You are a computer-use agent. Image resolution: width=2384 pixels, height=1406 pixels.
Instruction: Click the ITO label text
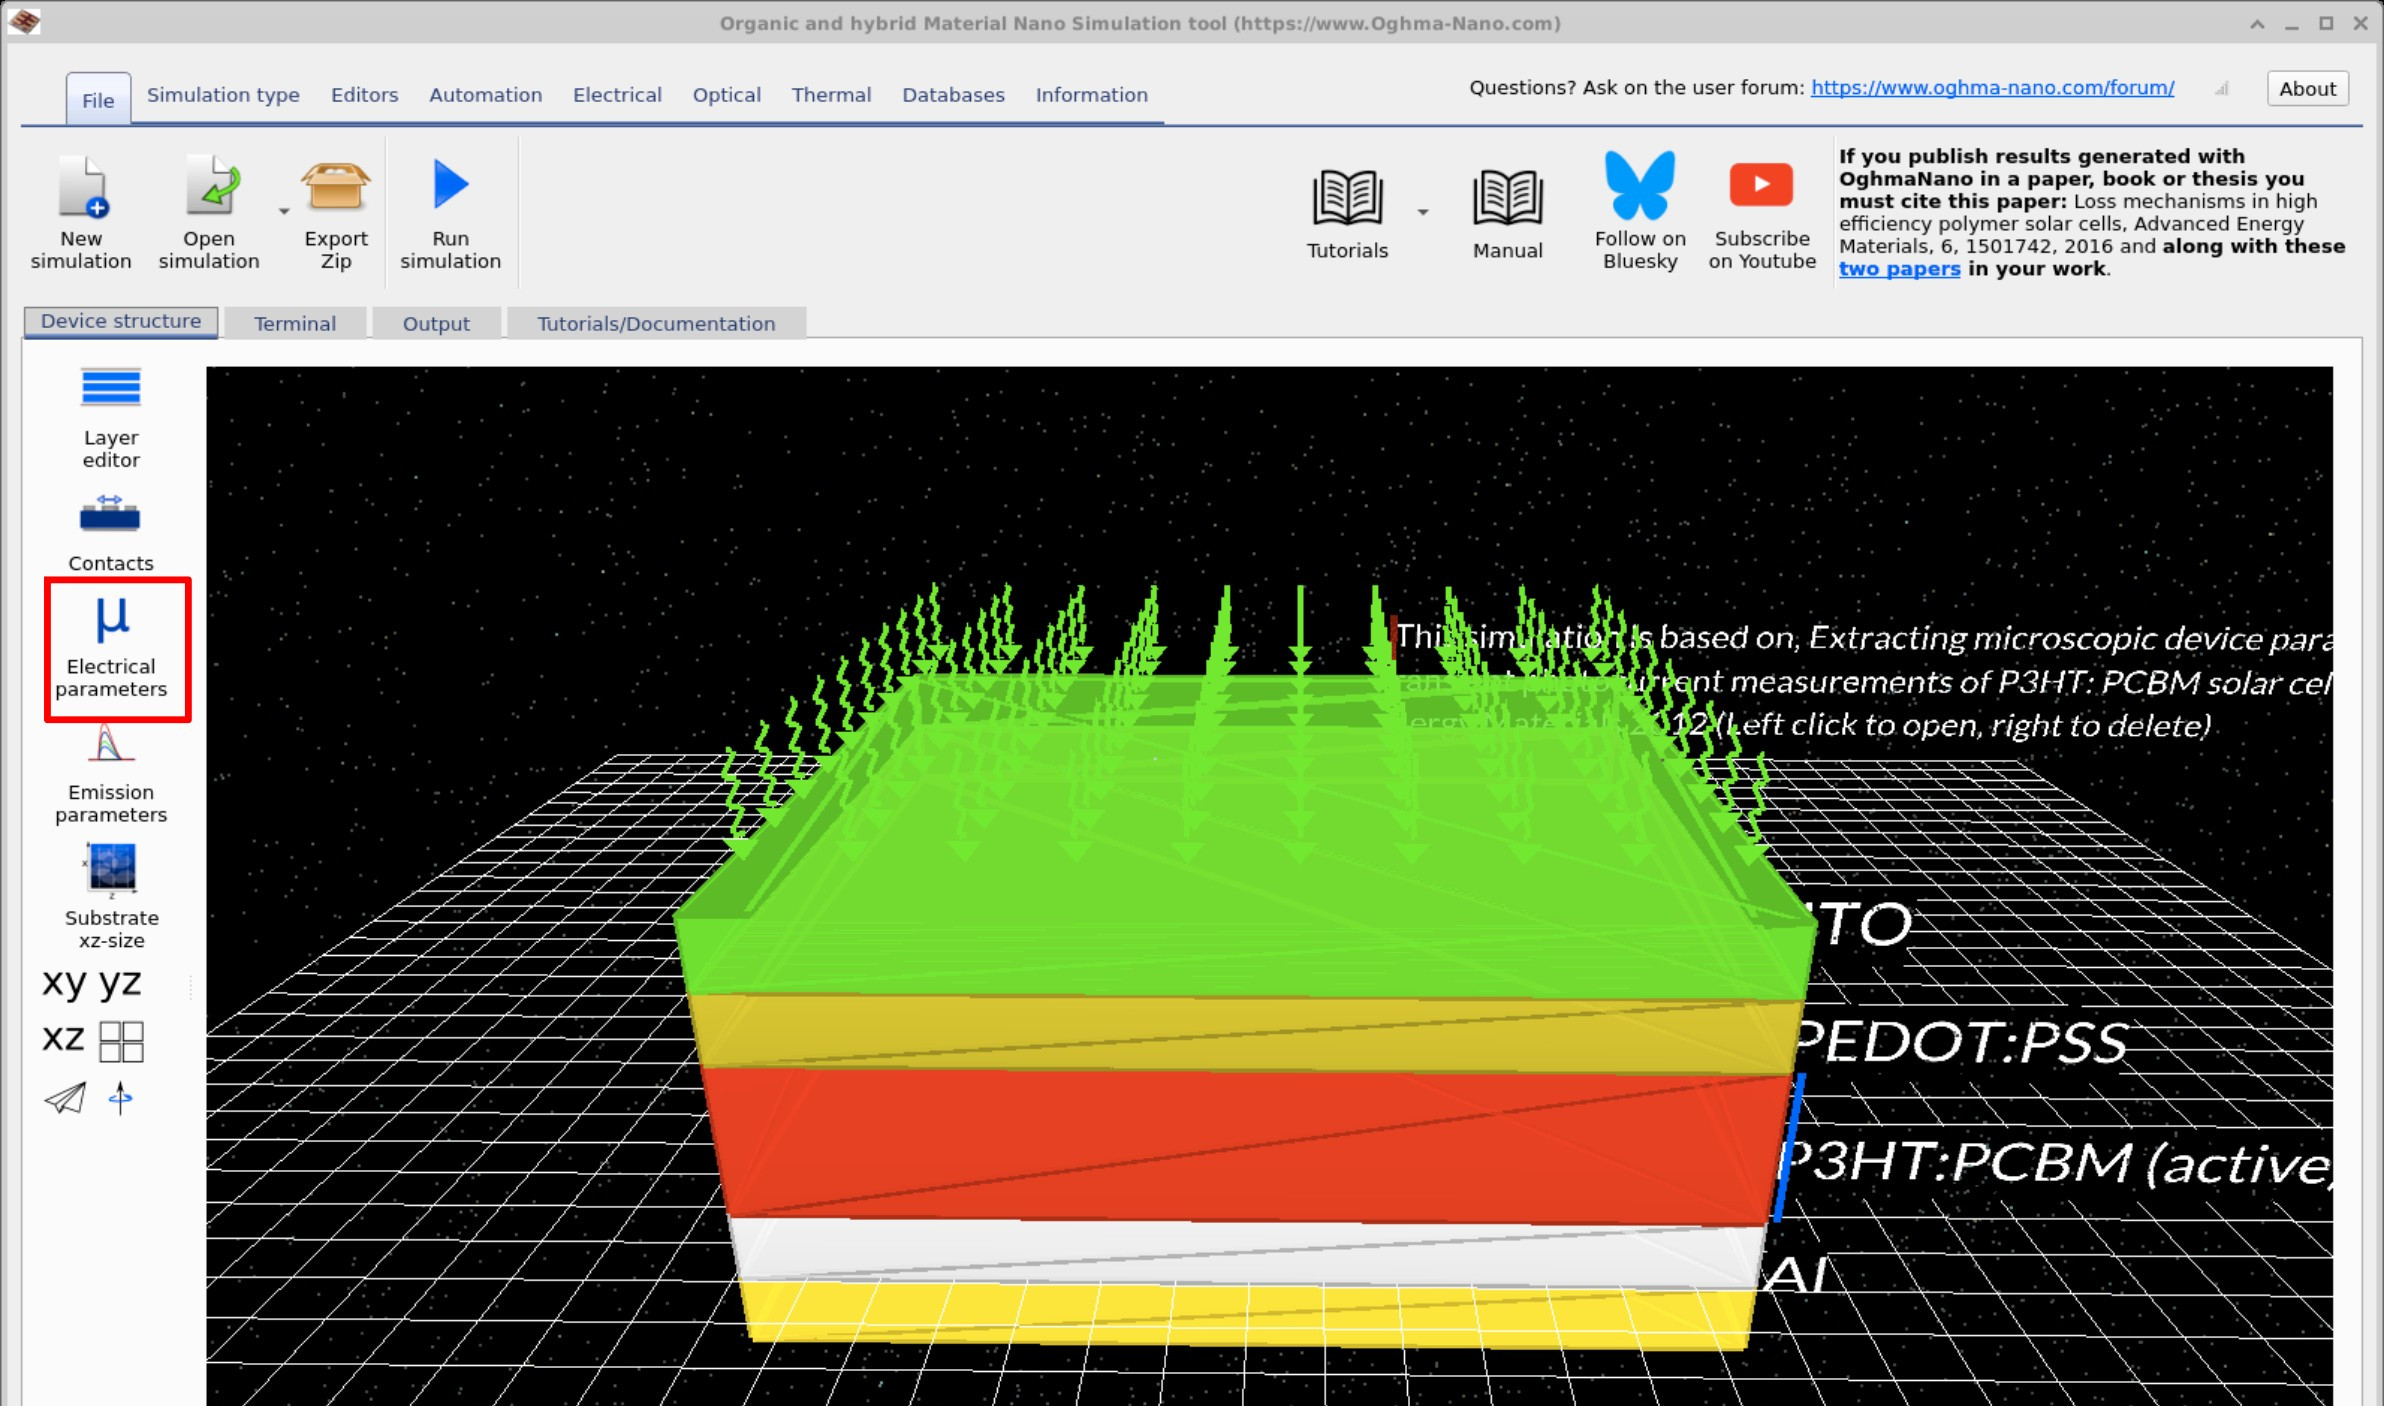pyautogui.click(x=1862, y=924)
